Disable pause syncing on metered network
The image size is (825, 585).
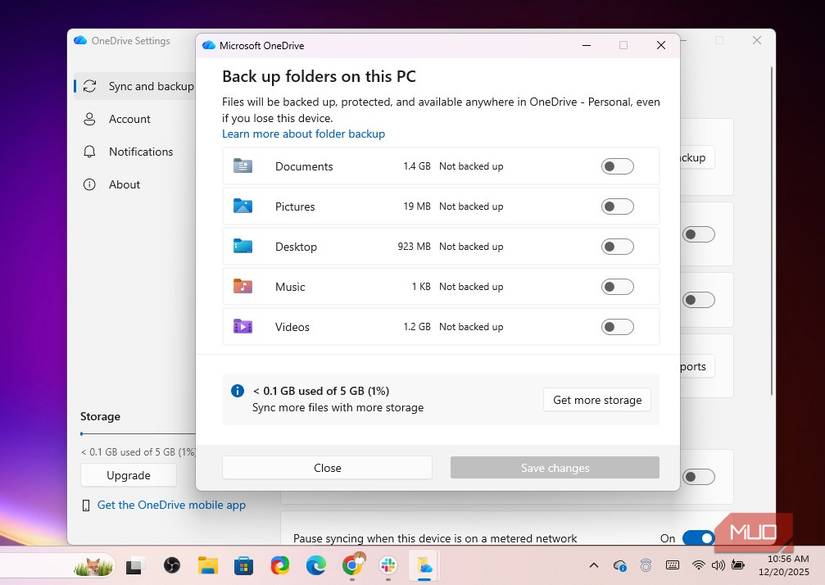(697, 538)
